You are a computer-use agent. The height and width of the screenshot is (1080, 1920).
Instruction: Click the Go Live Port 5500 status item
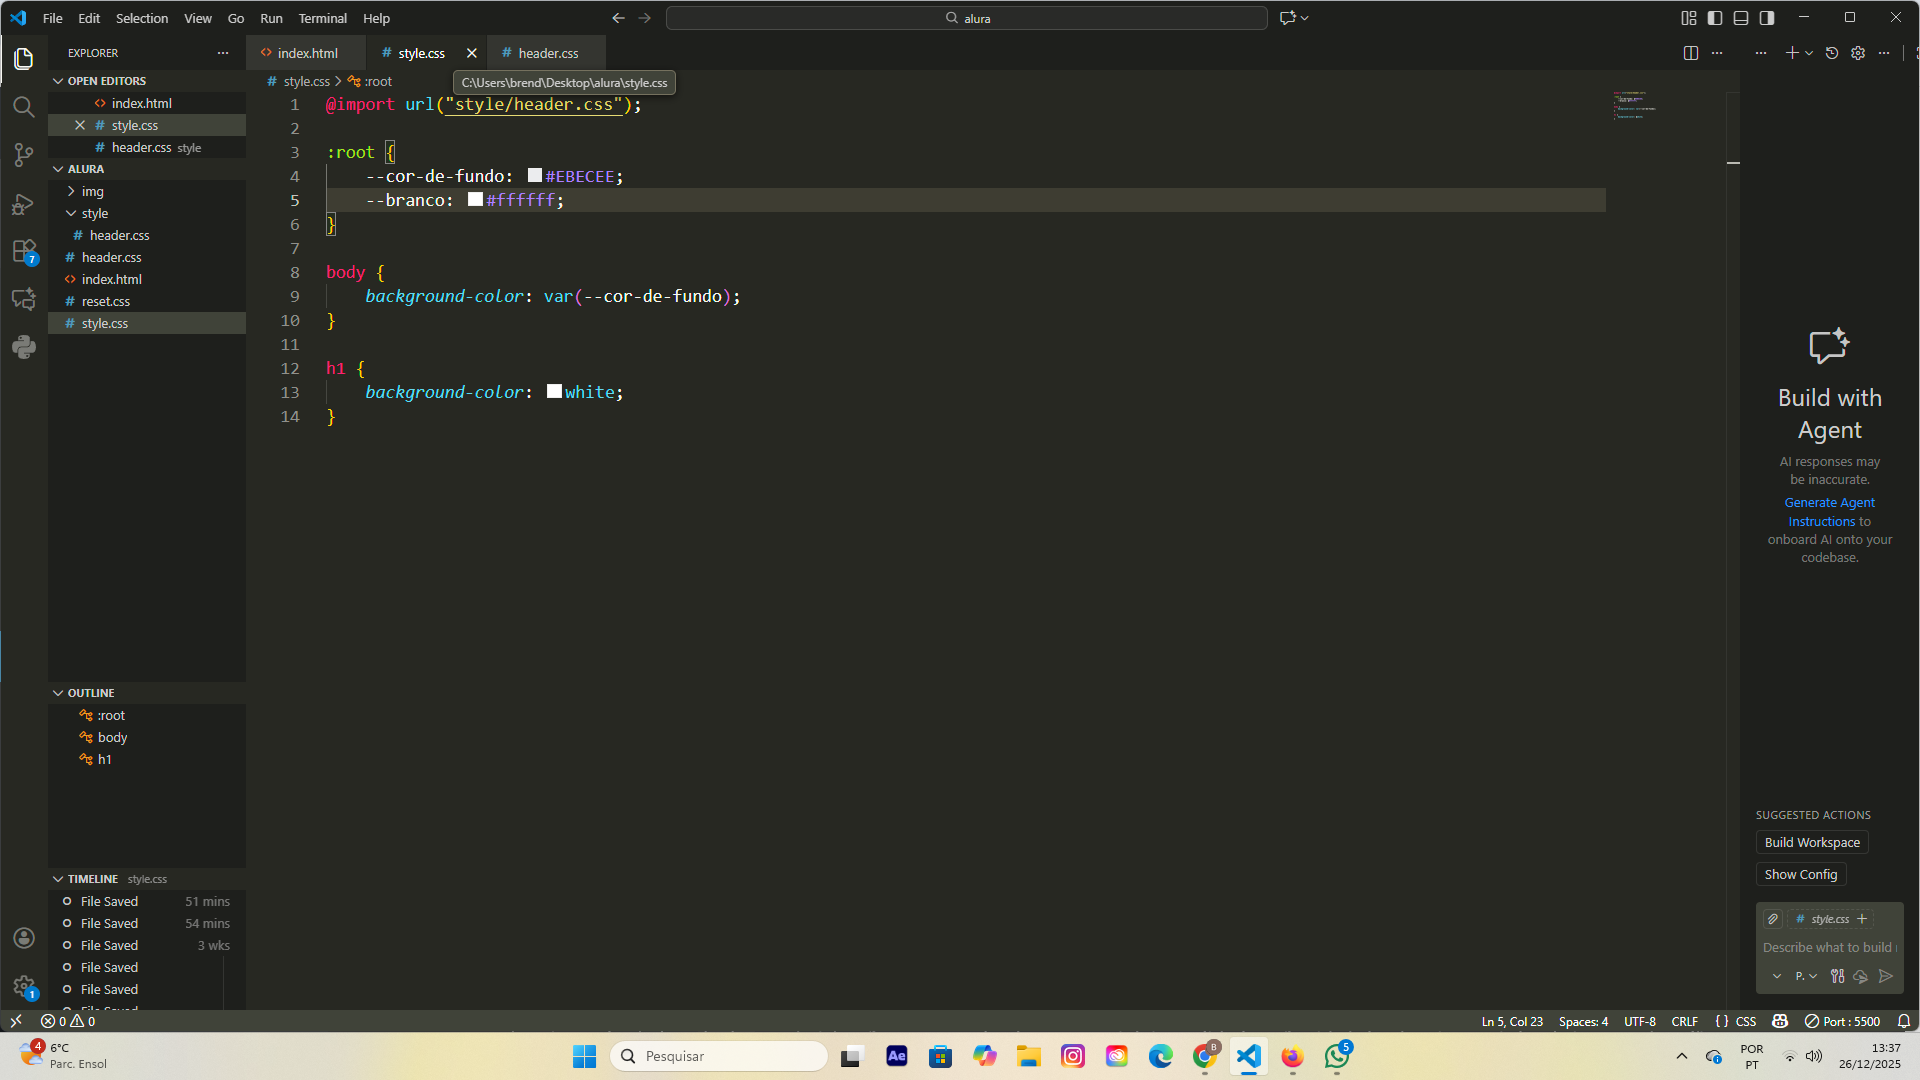(x=1842, y=1021)
